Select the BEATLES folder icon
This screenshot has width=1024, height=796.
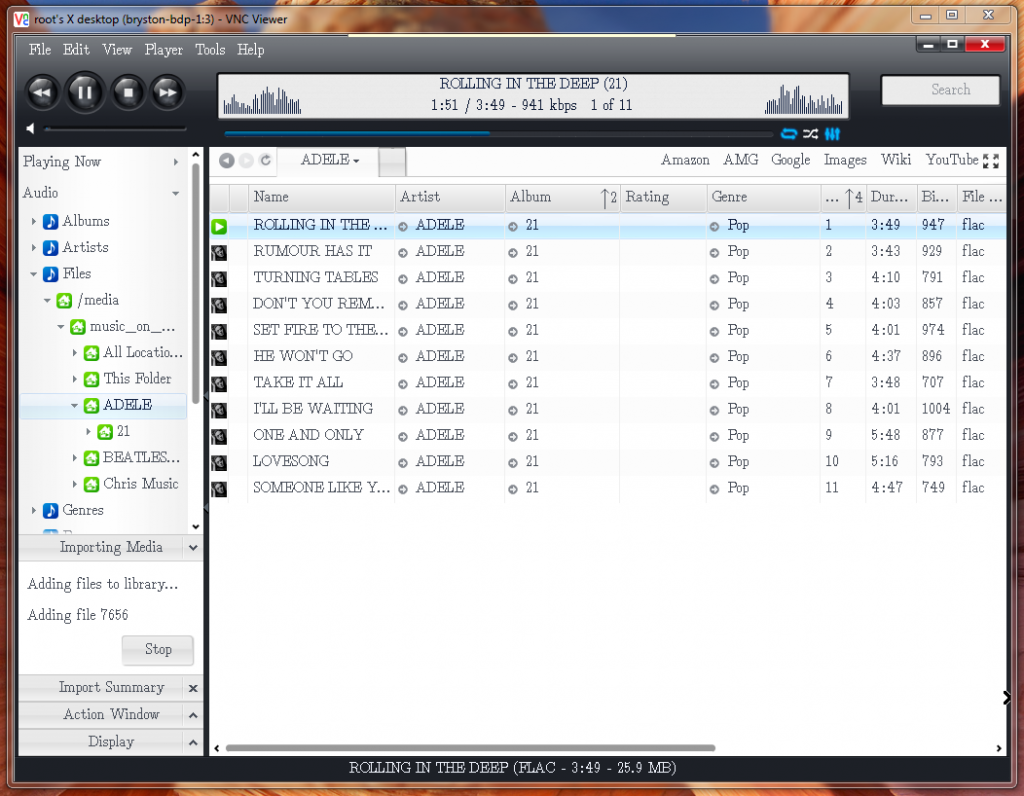pos(91,458)
